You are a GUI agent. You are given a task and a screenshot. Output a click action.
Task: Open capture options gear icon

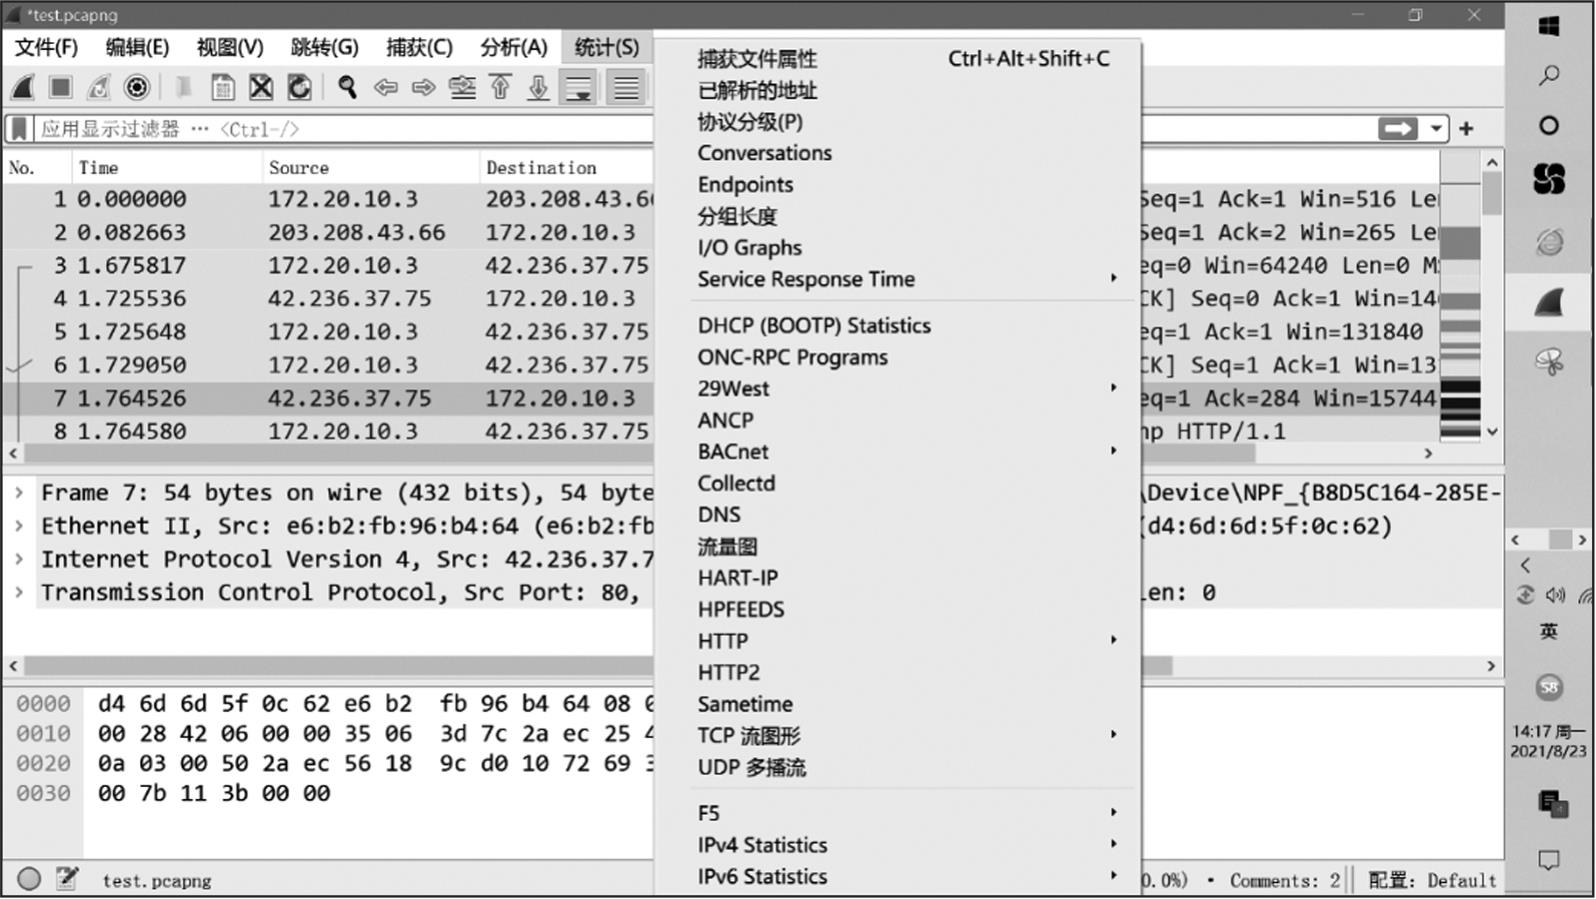pyautogui.click(x=137, y=88)
